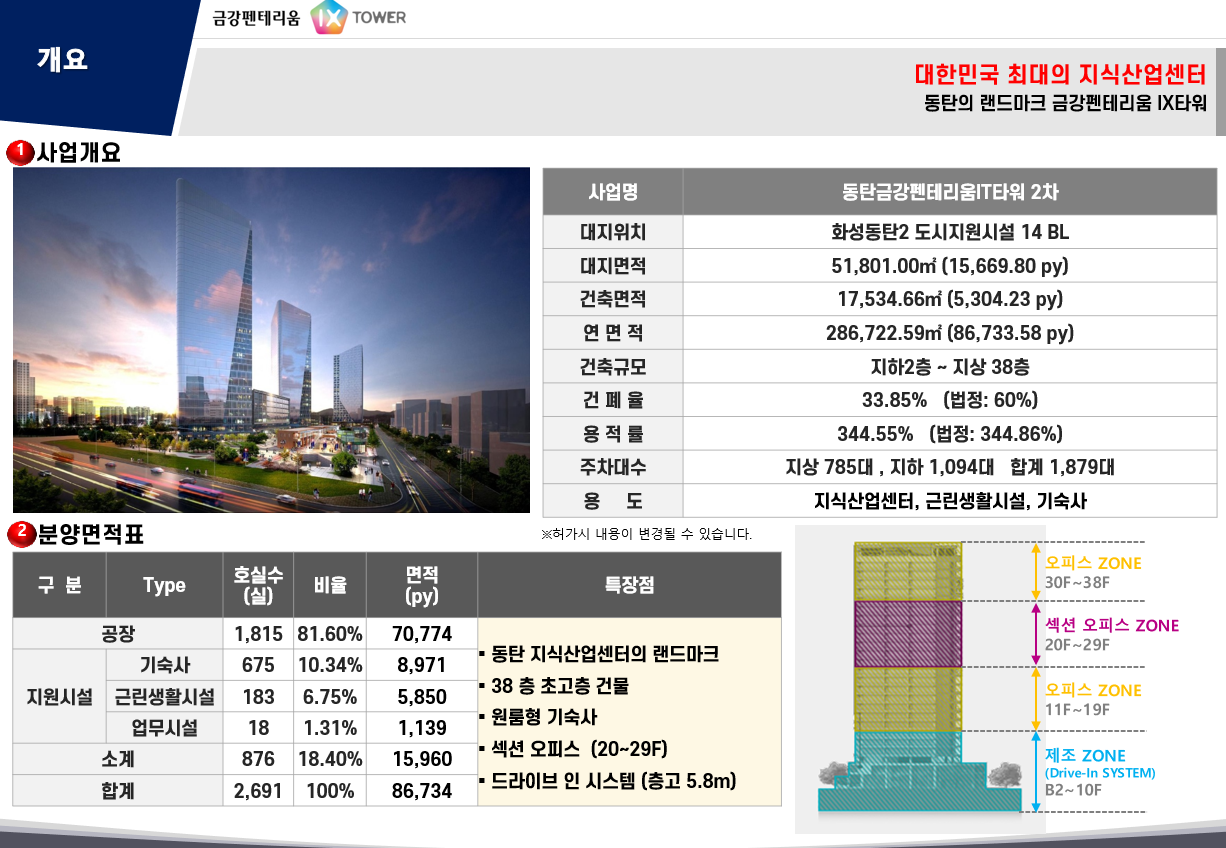Click the 오피스 ZONE 30F~38F label
Screen dimensions: 1226x848
[x=1093, y=572]
